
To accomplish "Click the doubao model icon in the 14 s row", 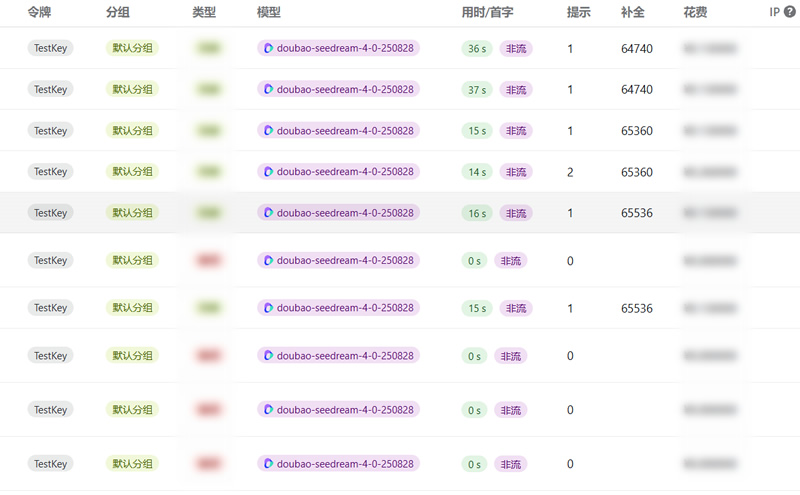I will pos(268,172).
